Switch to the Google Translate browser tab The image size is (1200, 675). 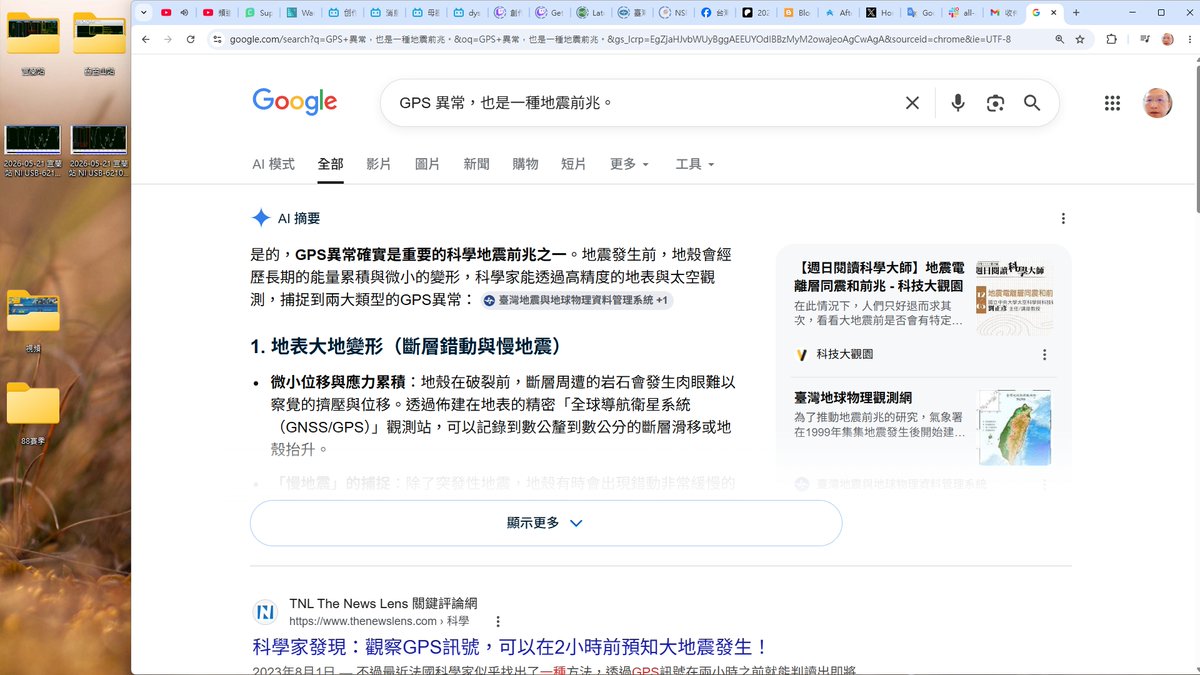coord(921,13)
